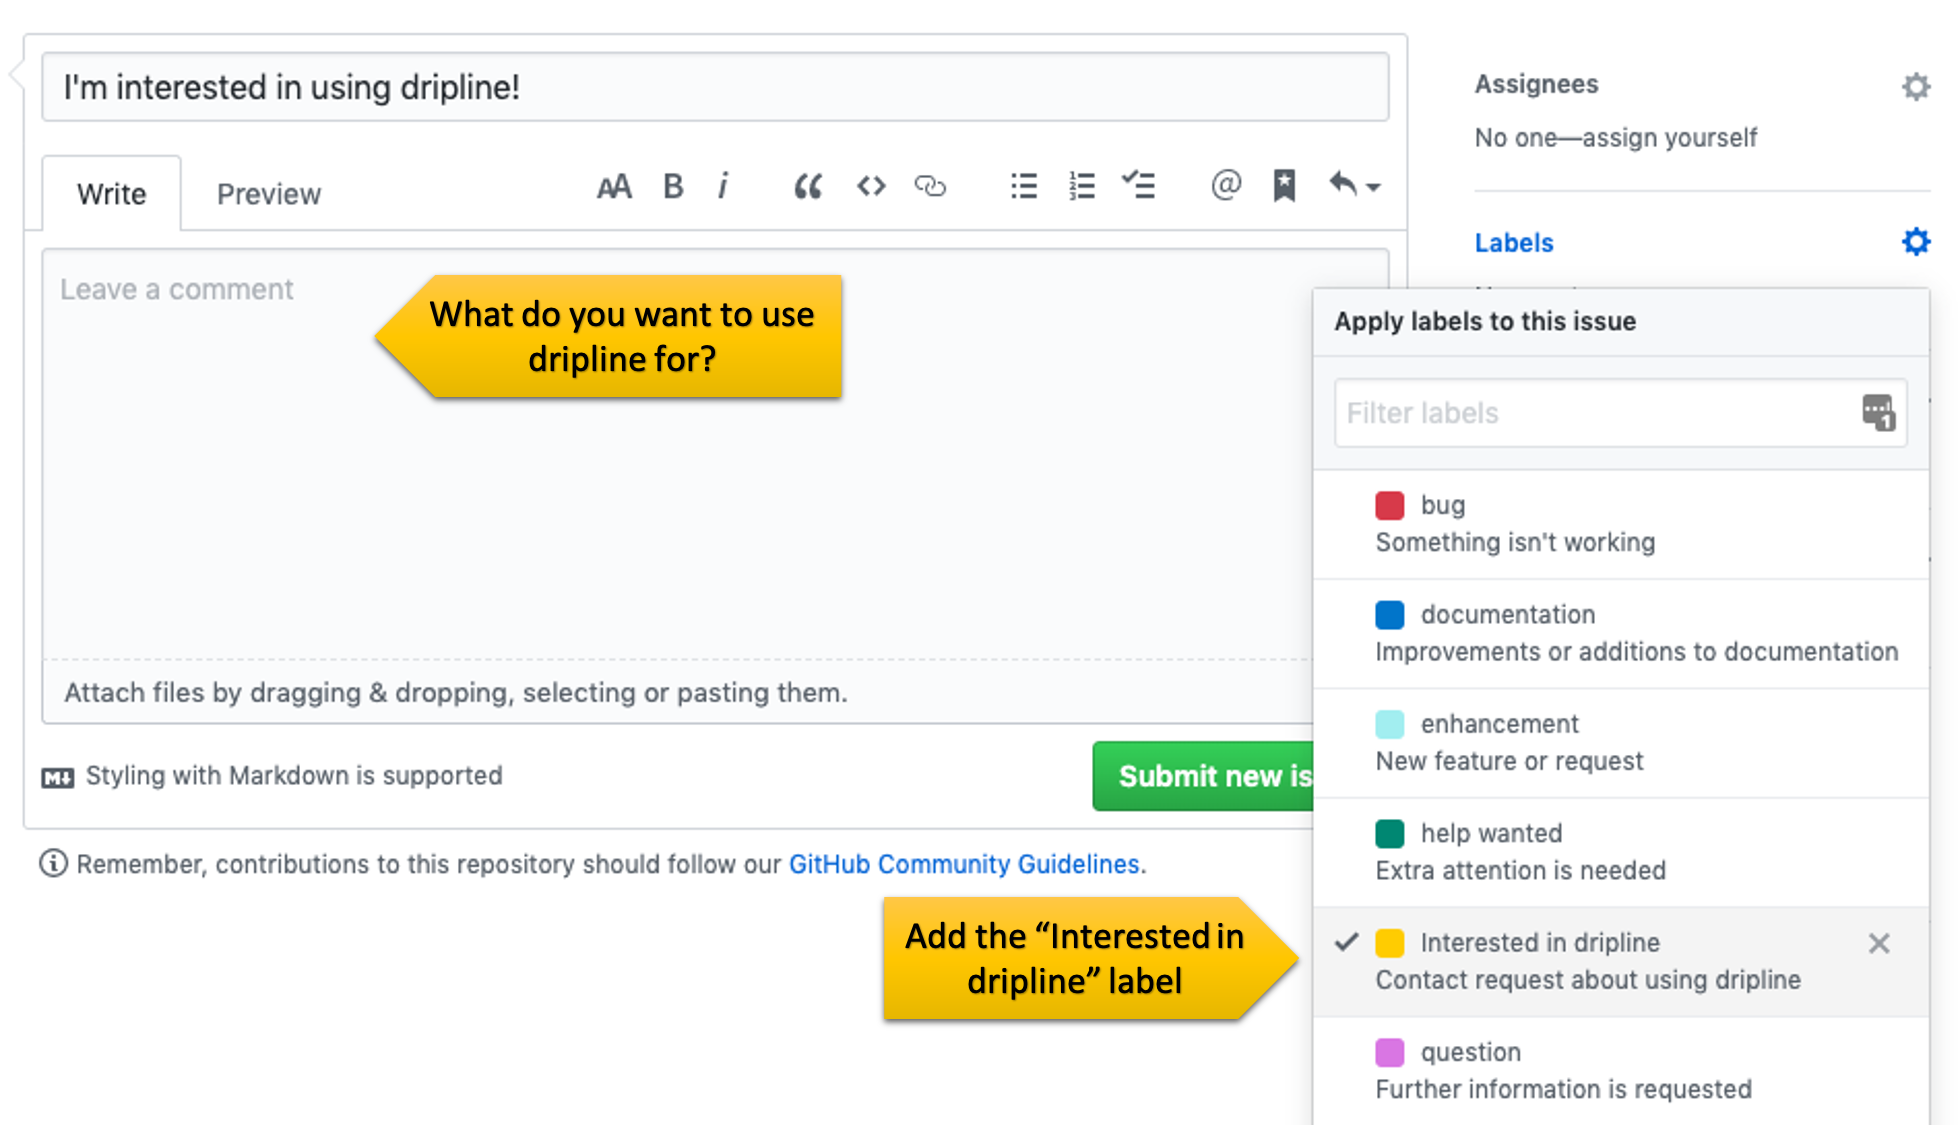Screen dimensions: 1960x1125
Task: Click the green help wanted swatch
Action: (1389, 833)
